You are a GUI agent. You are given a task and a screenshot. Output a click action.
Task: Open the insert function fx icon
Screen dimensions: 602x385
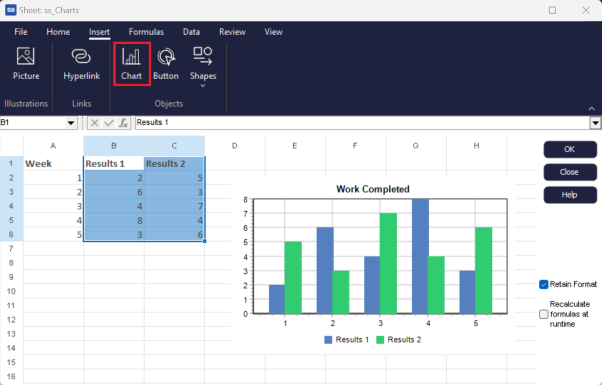(x=123, y=123)
